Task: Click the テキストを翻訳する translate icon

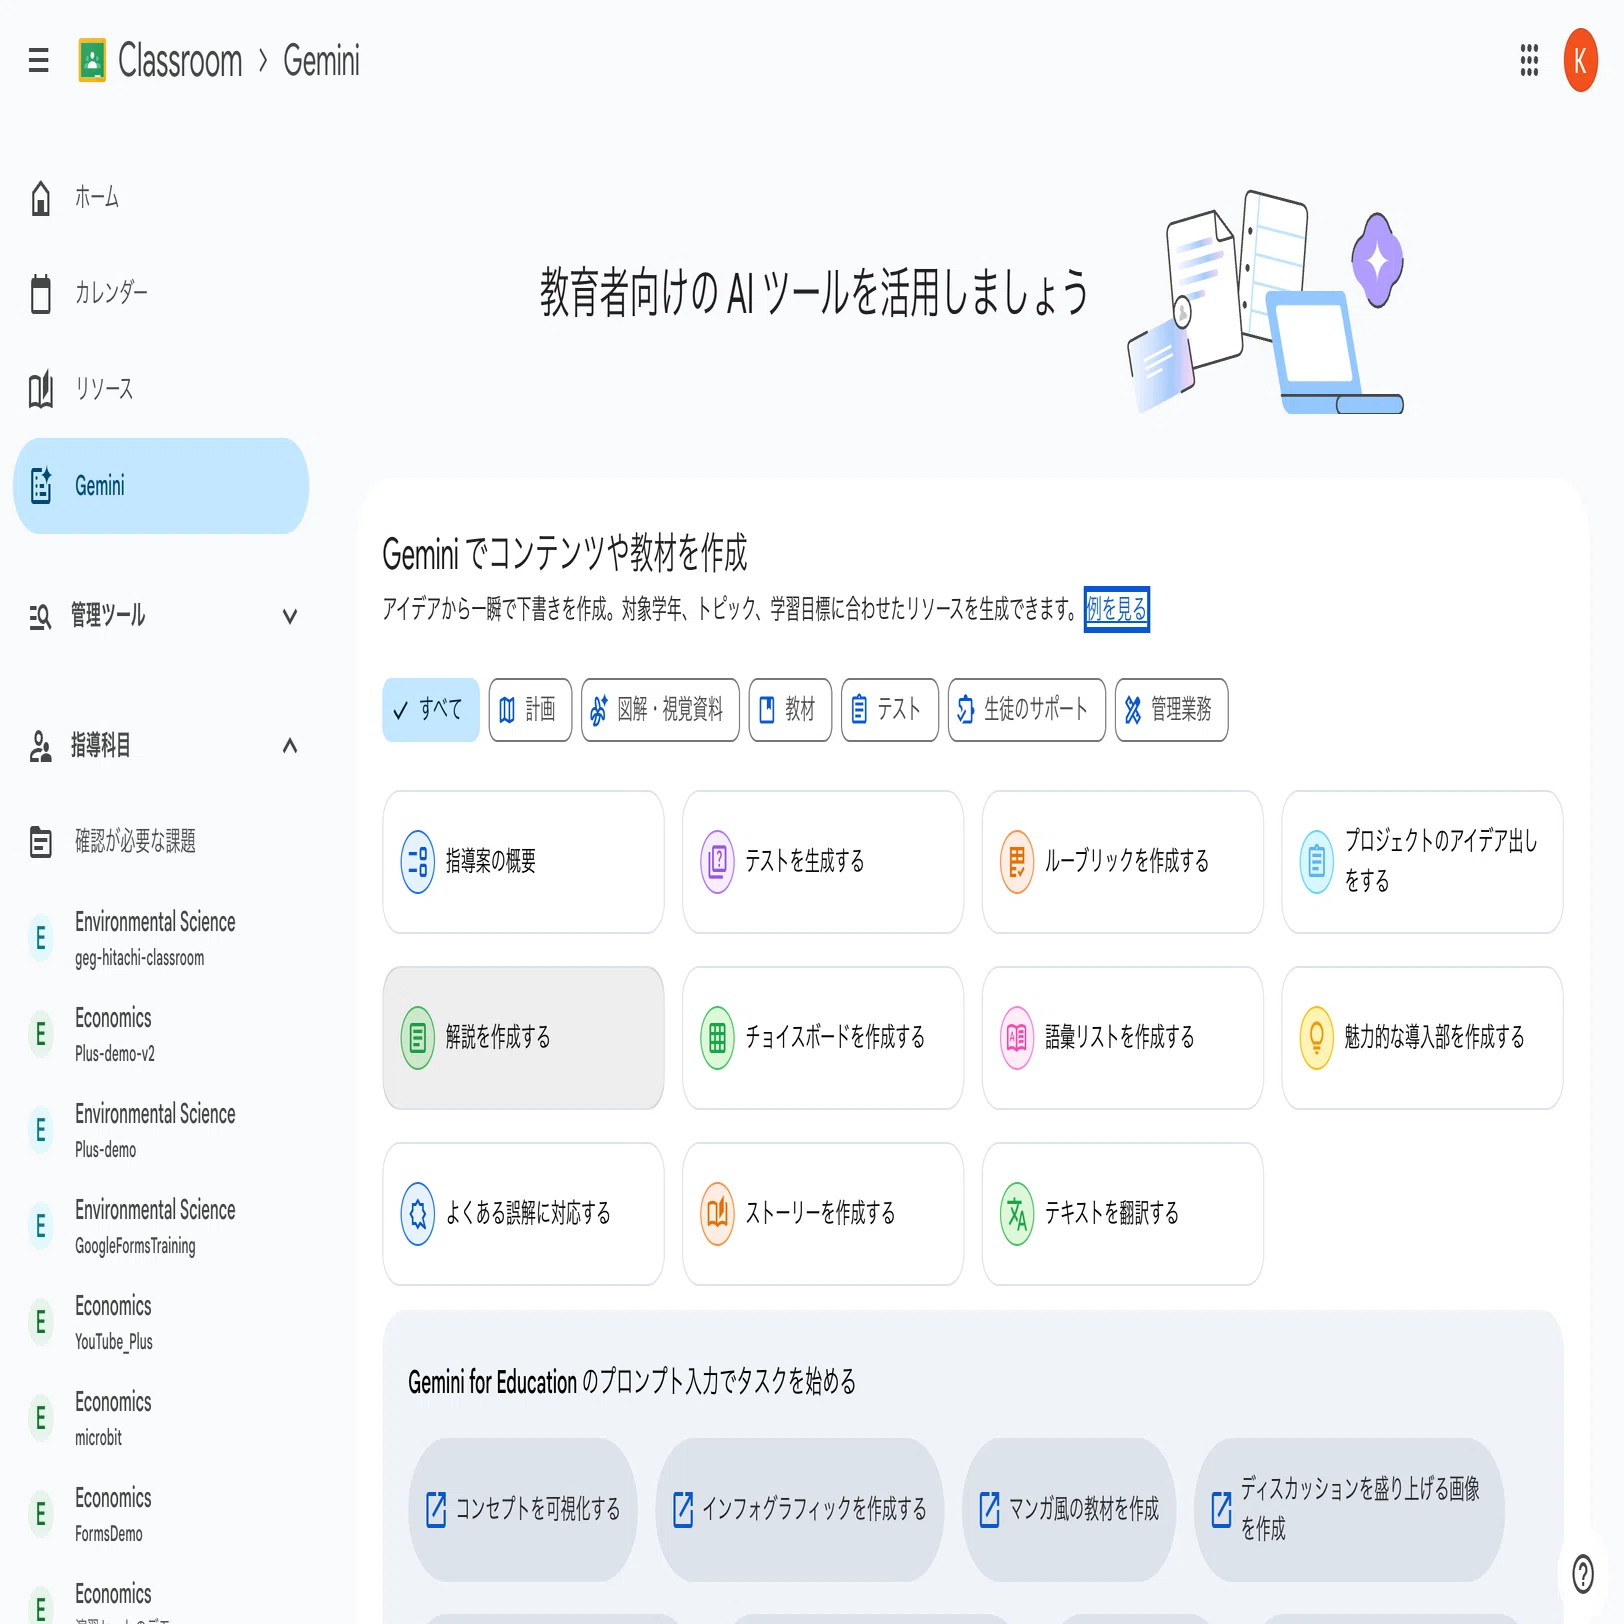Action: coord(1017,1214)
